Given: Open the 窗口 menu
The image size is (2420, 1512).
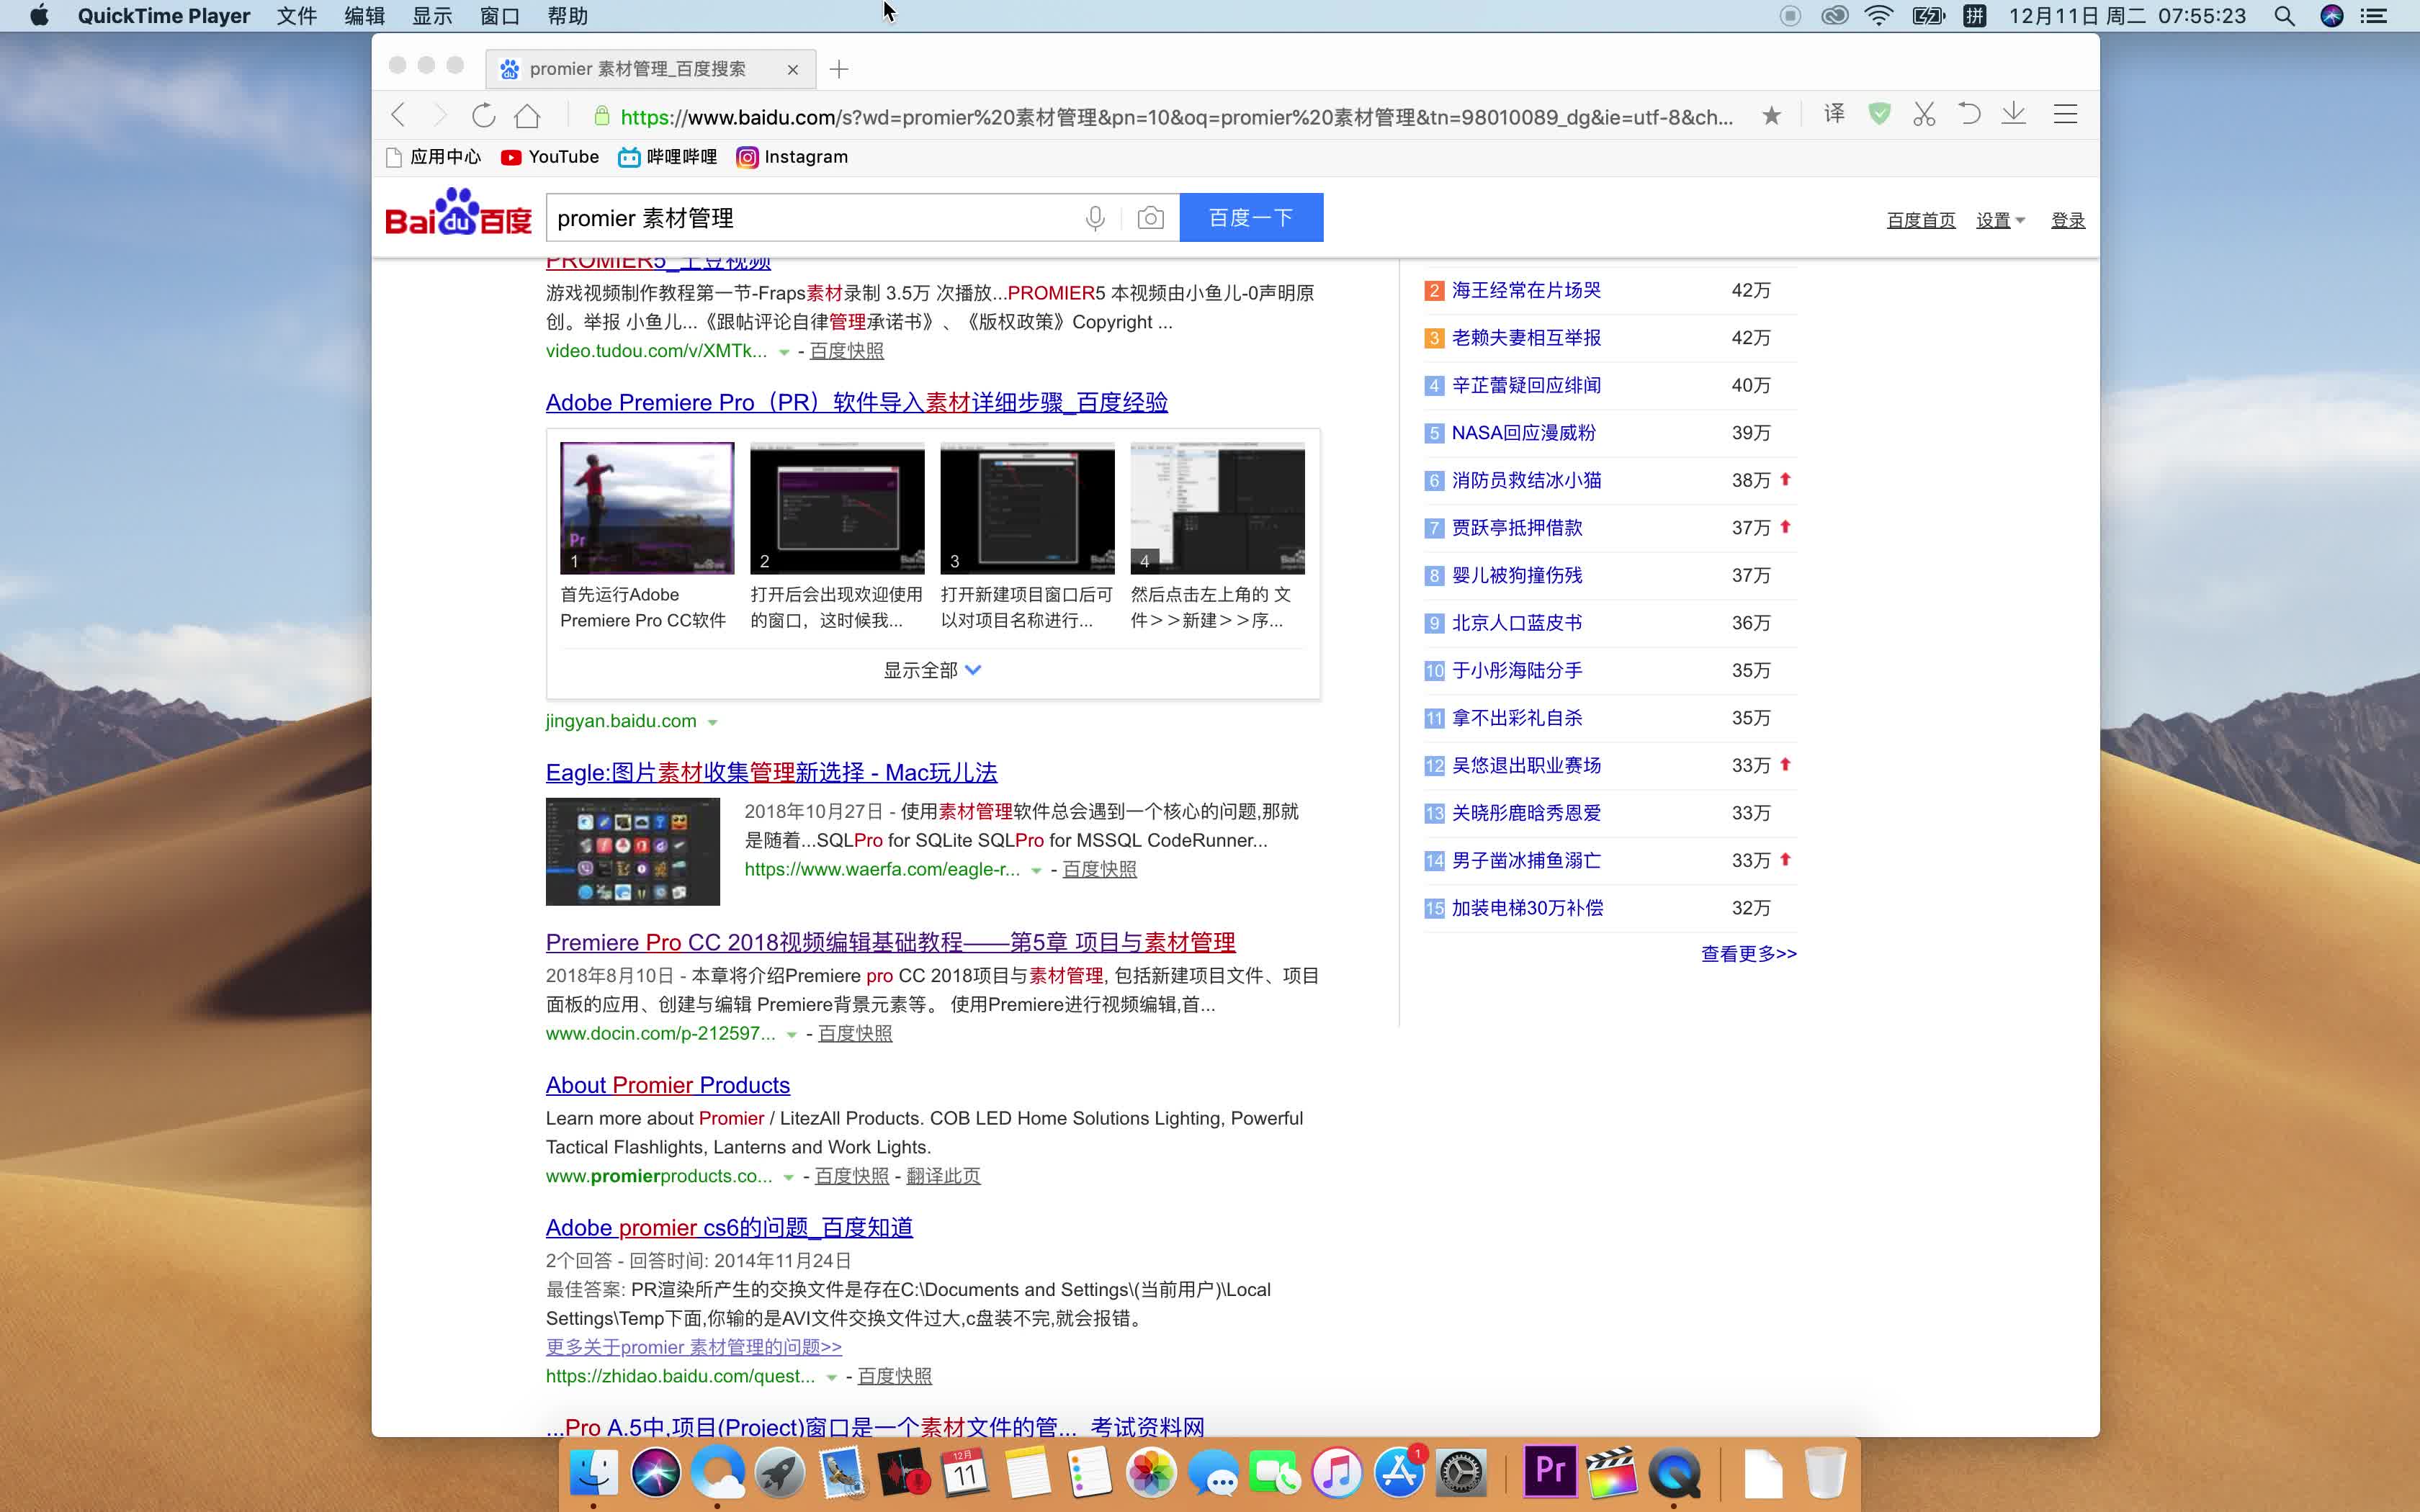Looking at the screenshot, I should [x=499, y=16].
